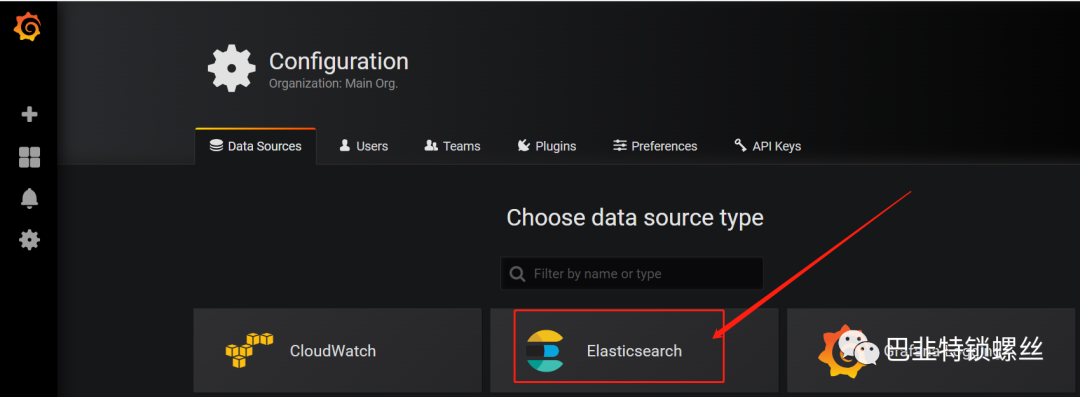This screenshot has width=1080, height=397.
Task: Switch to the Data Sources tab
Action: pyautogui.click(x=256, y=146)
